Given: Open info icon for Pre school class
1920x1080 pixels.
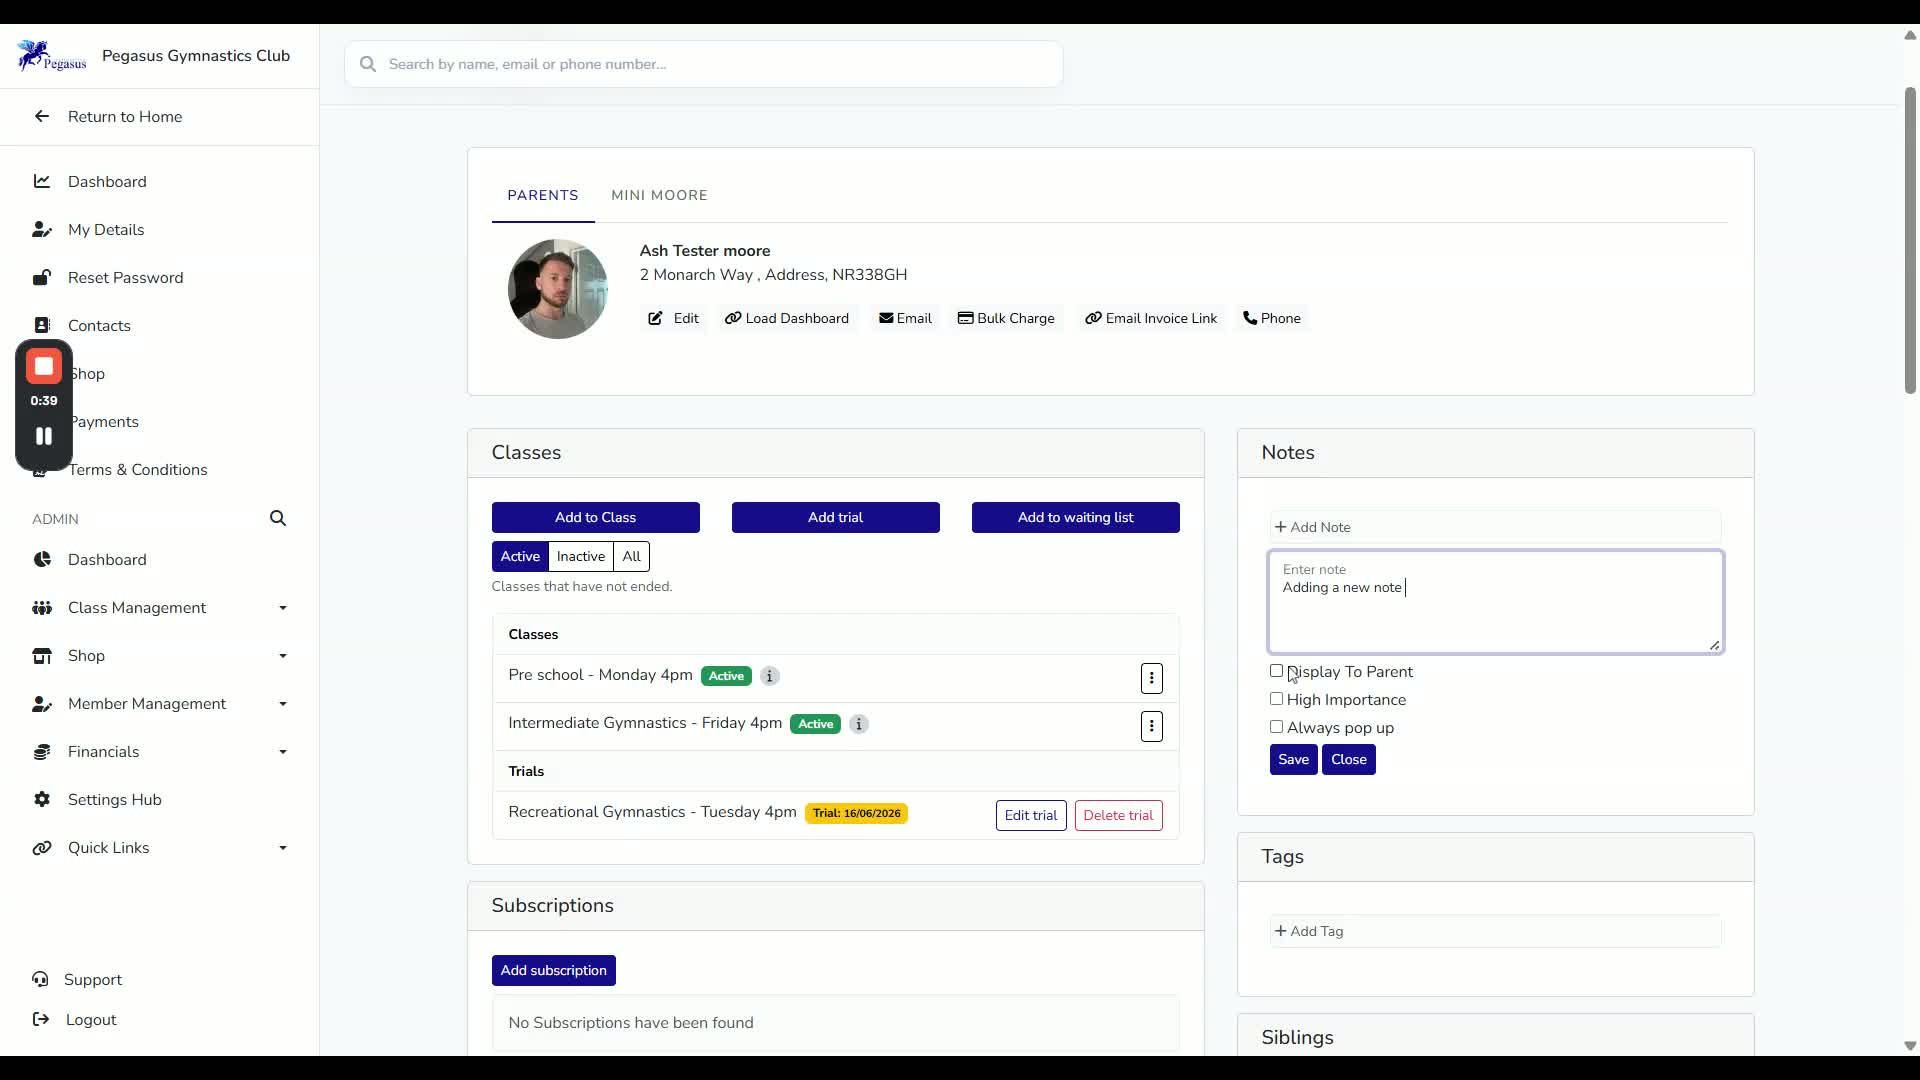Looking at the screenshot, I should pyautogui.click(x=769, y=676).
